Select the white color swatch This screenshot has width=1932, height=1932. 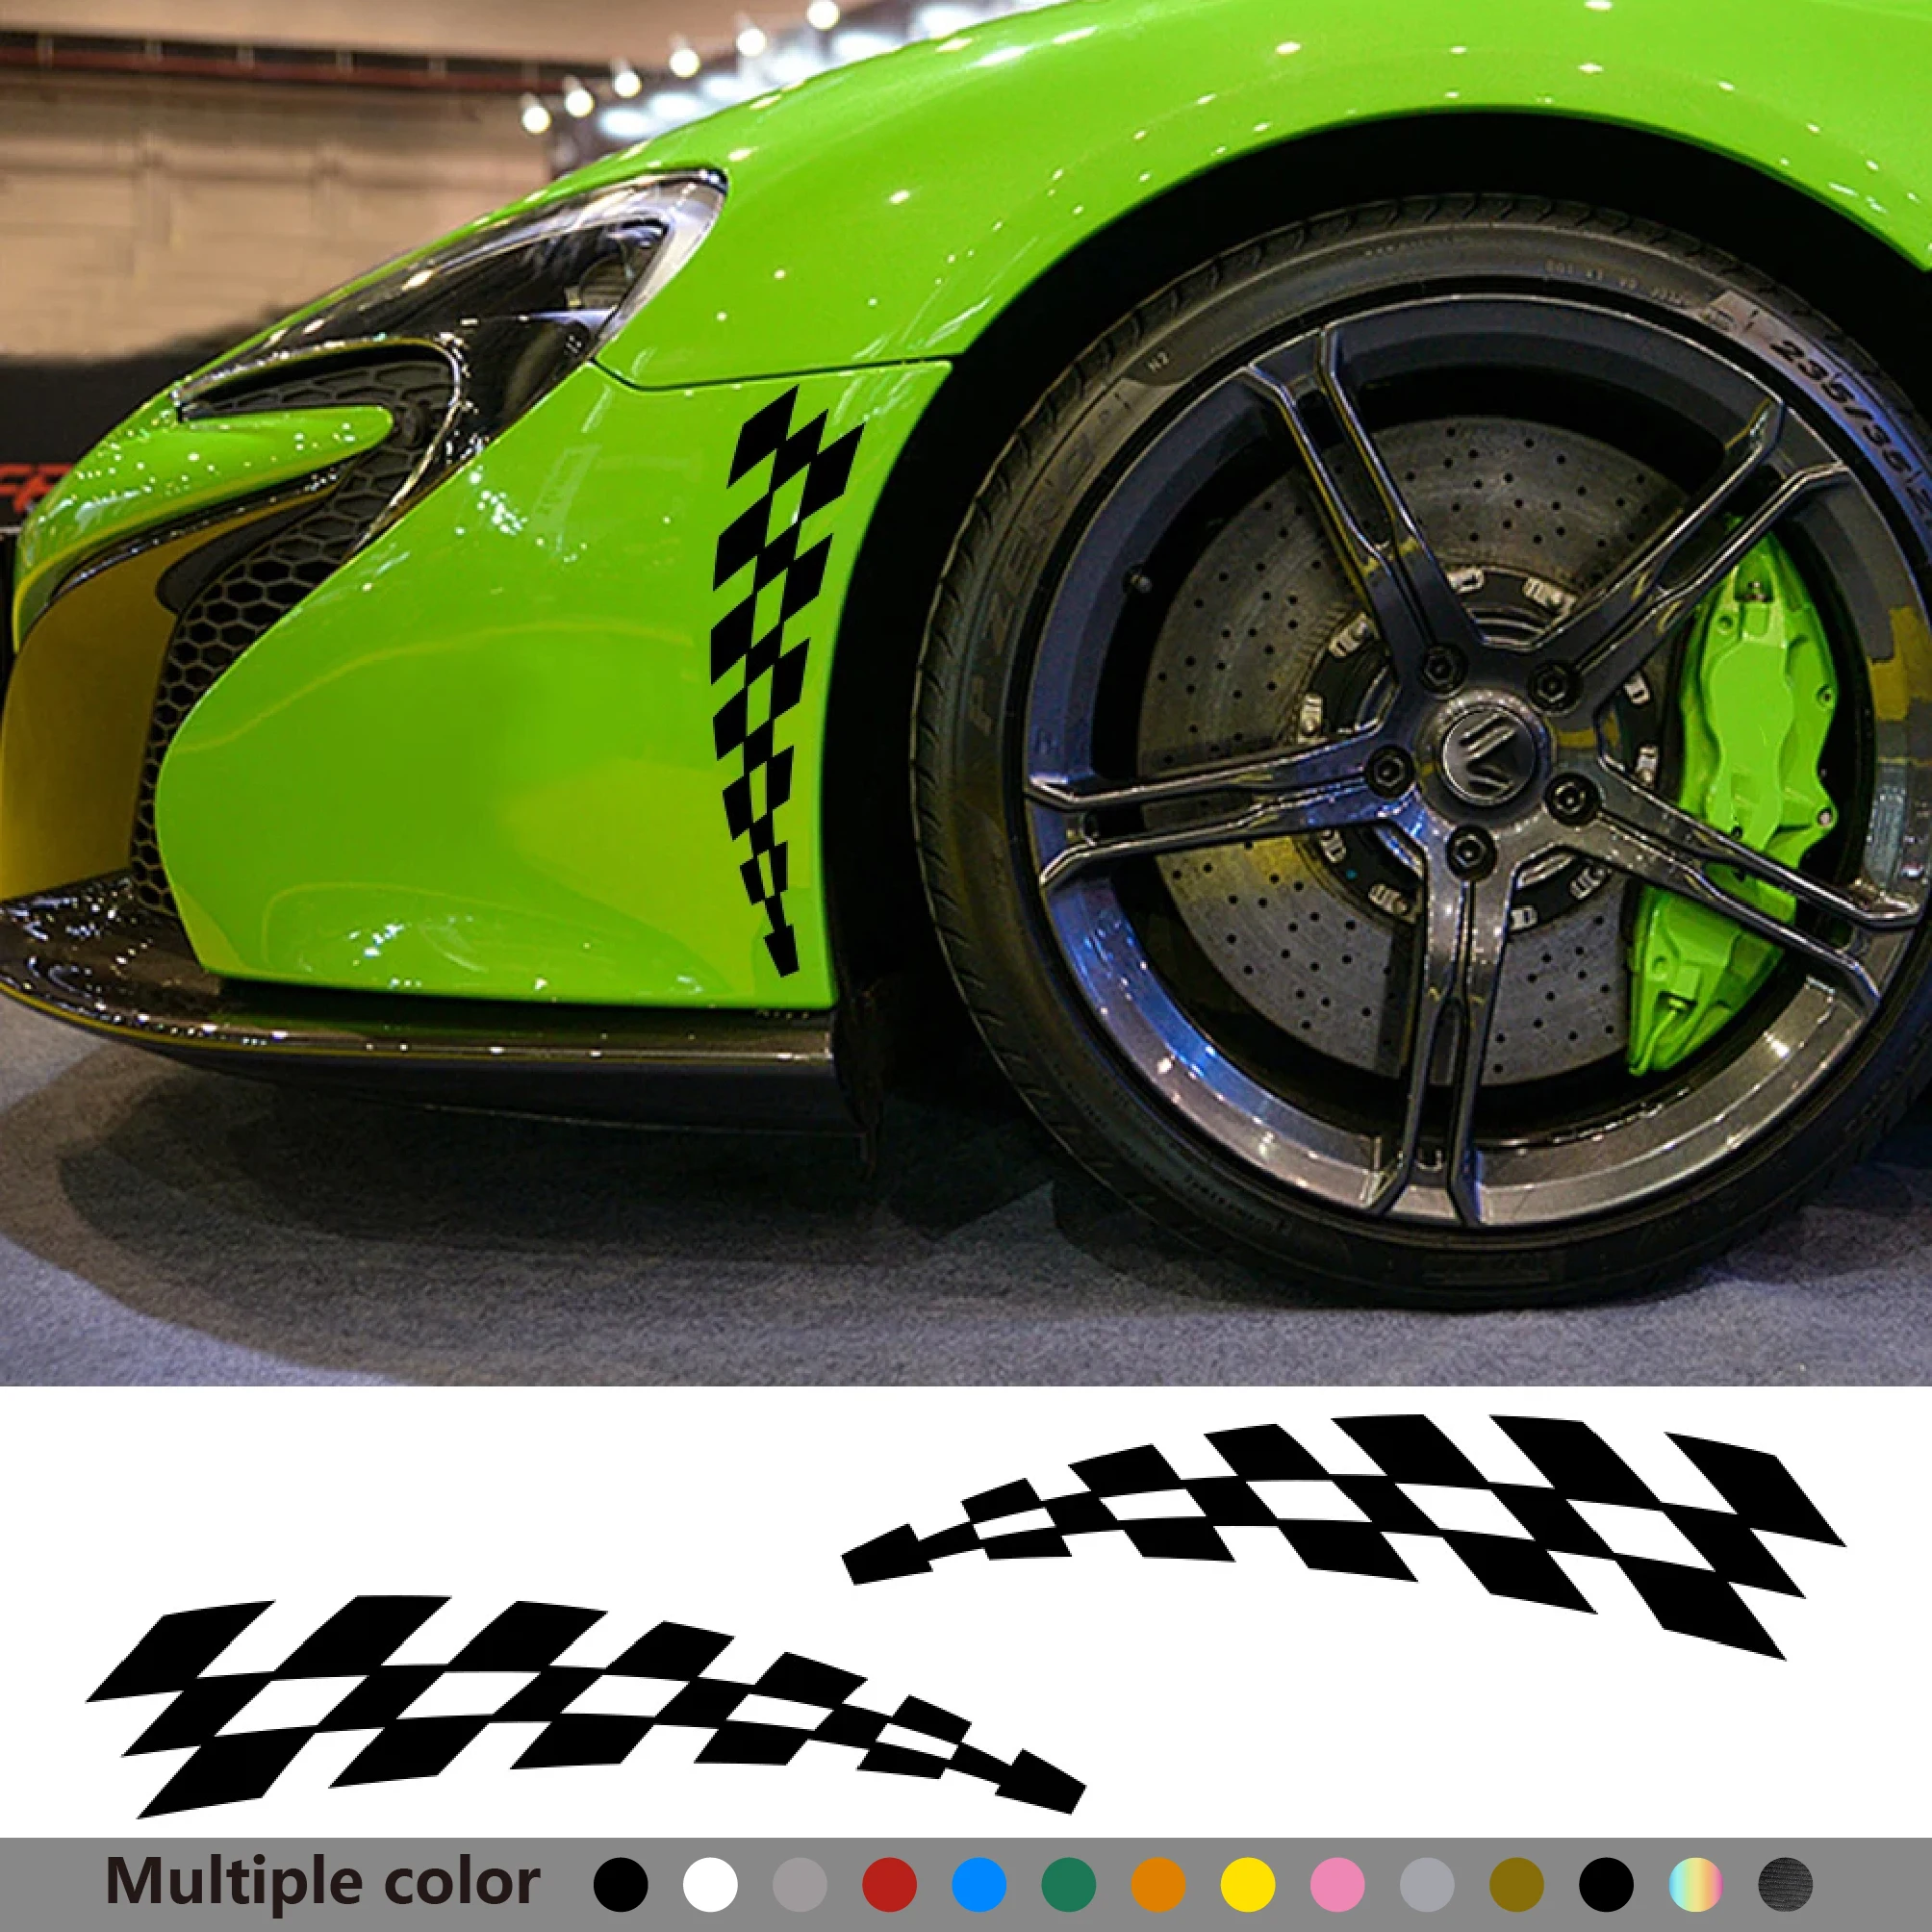710,1885
